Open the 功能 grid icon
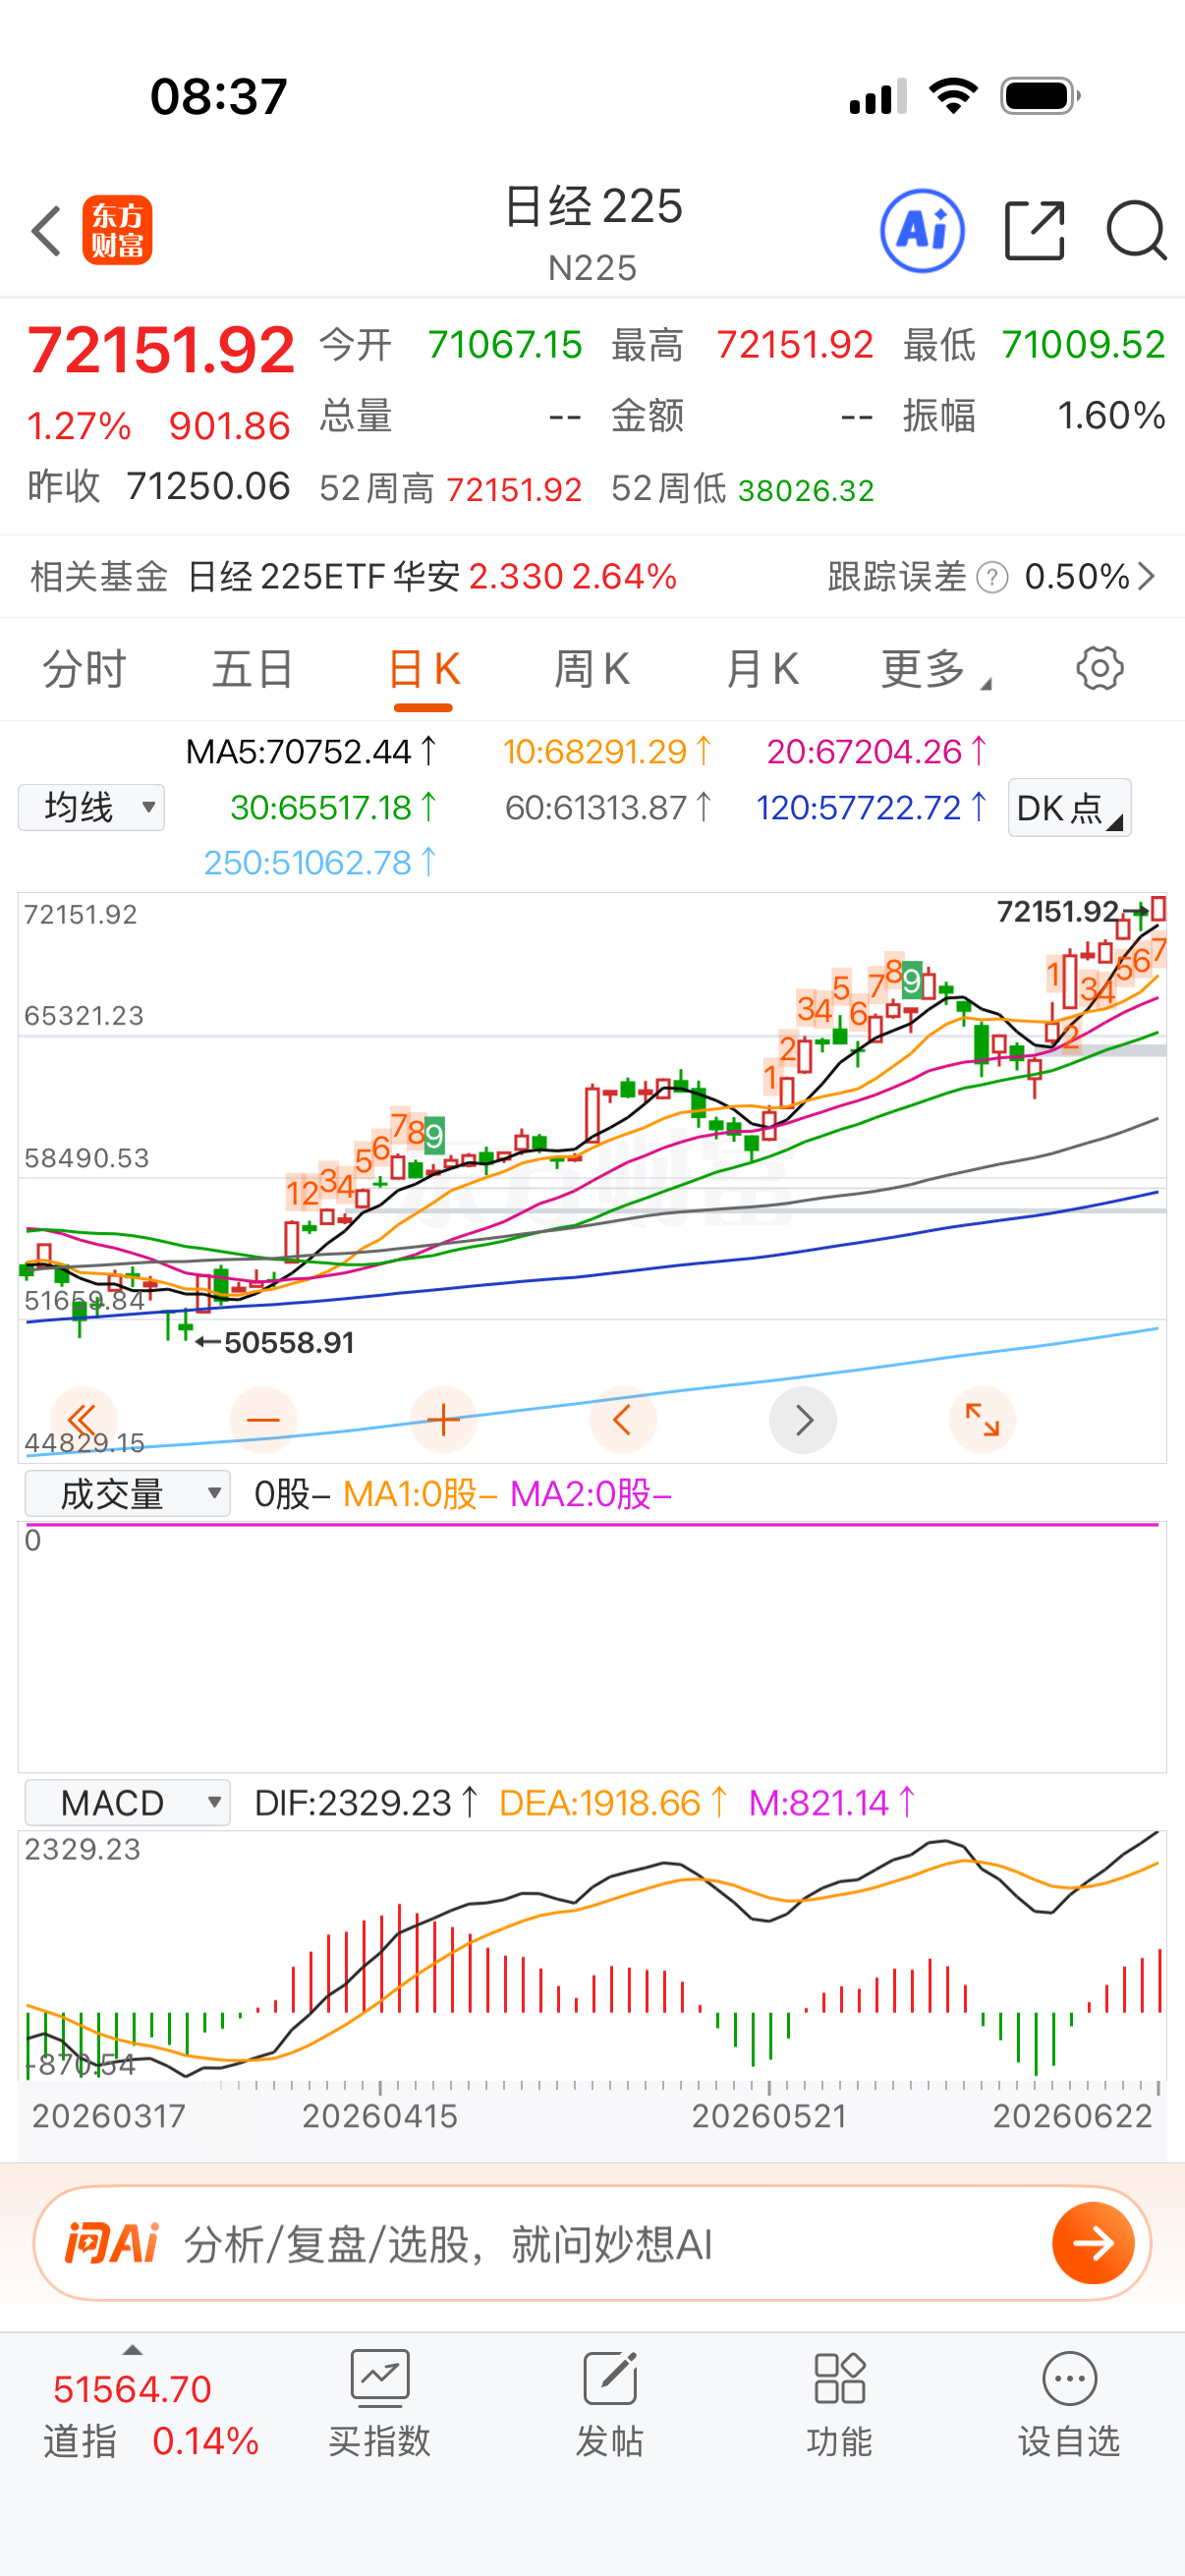This screenshot has height=2576, width=1185. (x=840, y=2378)
